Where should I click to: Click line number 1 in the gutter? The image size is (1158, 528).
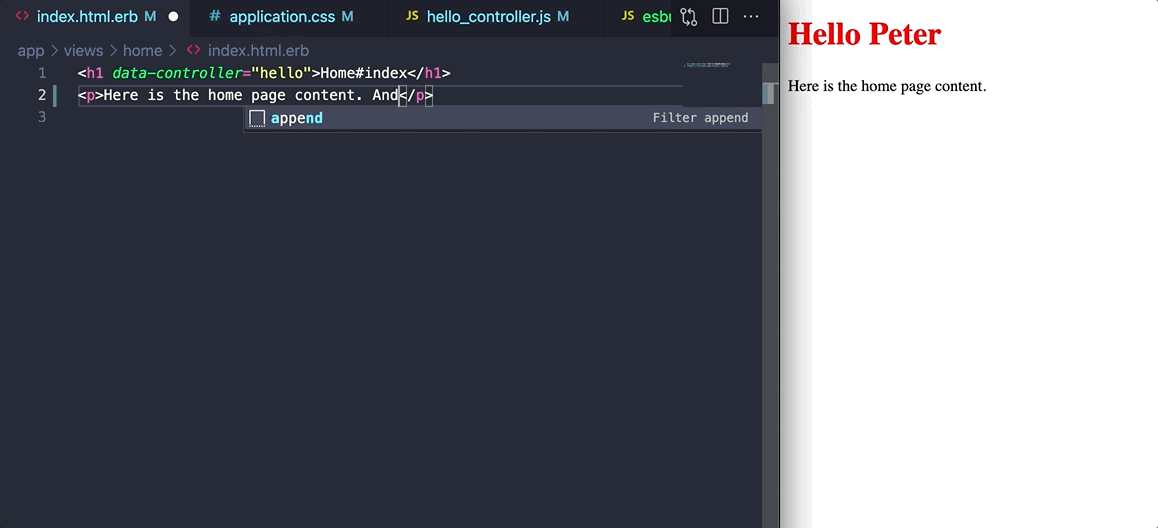pos(41,73)
